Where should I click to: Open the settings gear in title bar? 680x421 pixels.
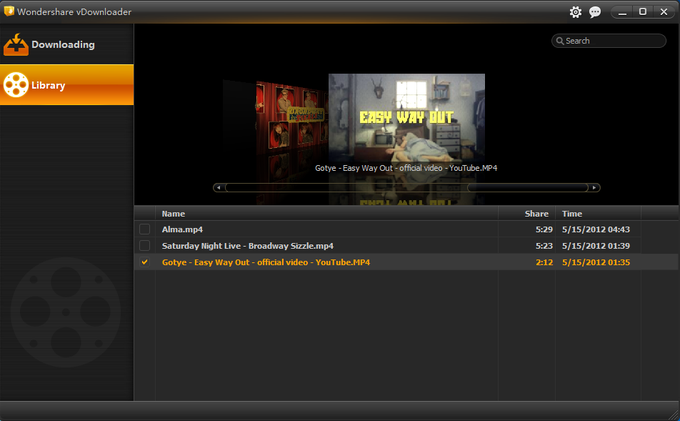[575, 12]
